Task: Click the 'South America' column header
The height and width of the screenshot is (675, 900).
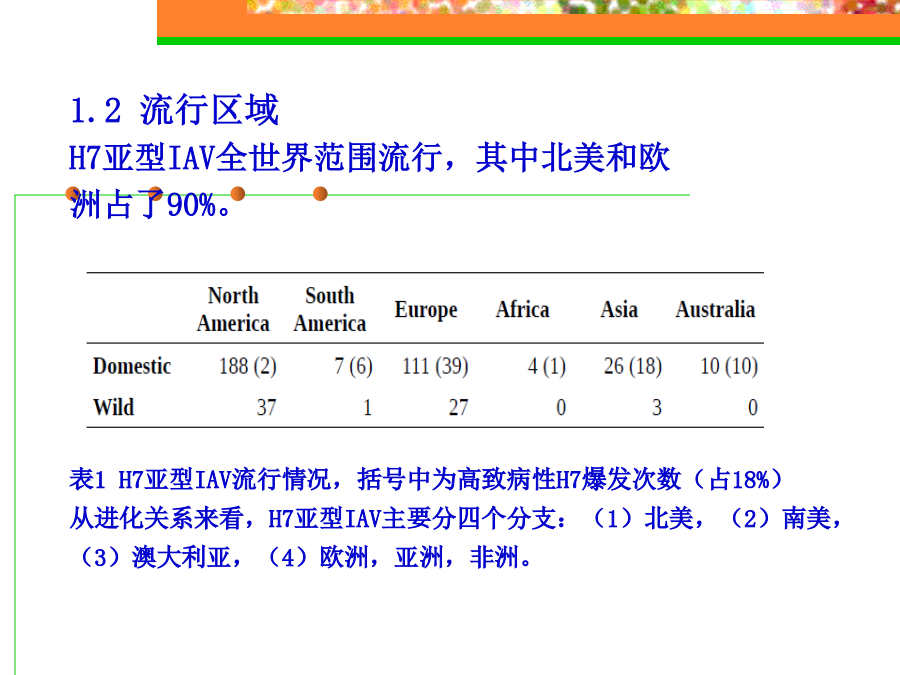Action: click(329, 309)
